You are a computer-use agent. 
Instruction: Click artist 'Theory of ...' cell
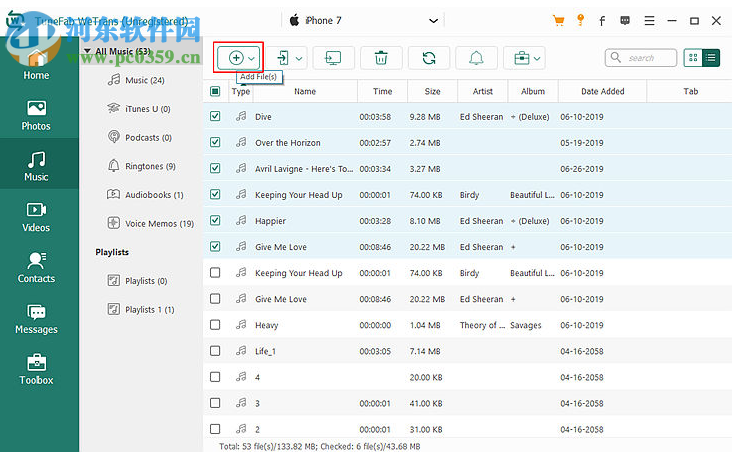pyautogui.click(x=482, y=325)
